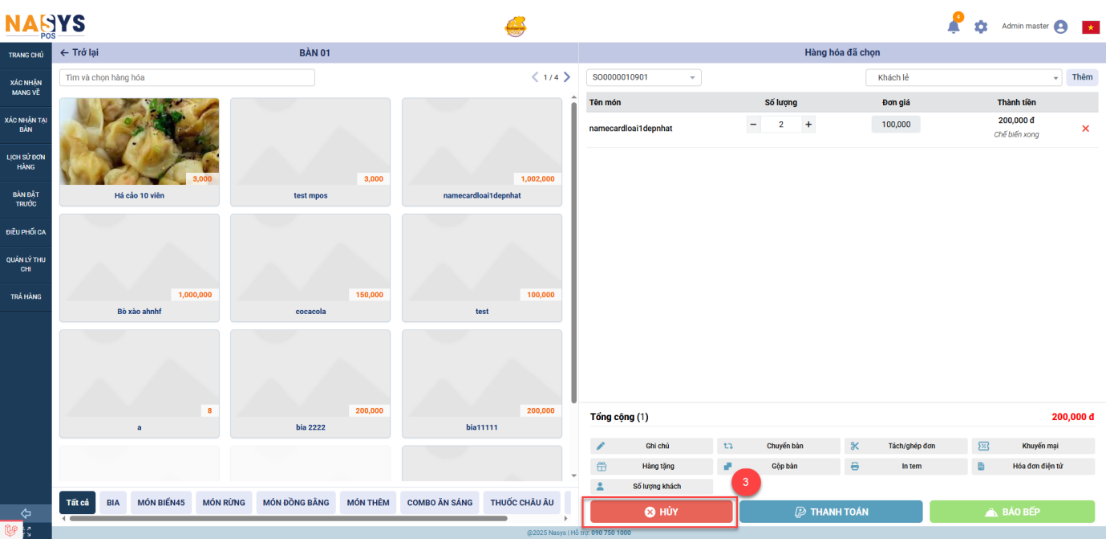This screenshot has height=539, width=1108.
Task: Remove namecardloai1depnhat with the red X
Action: [1086, 128]
